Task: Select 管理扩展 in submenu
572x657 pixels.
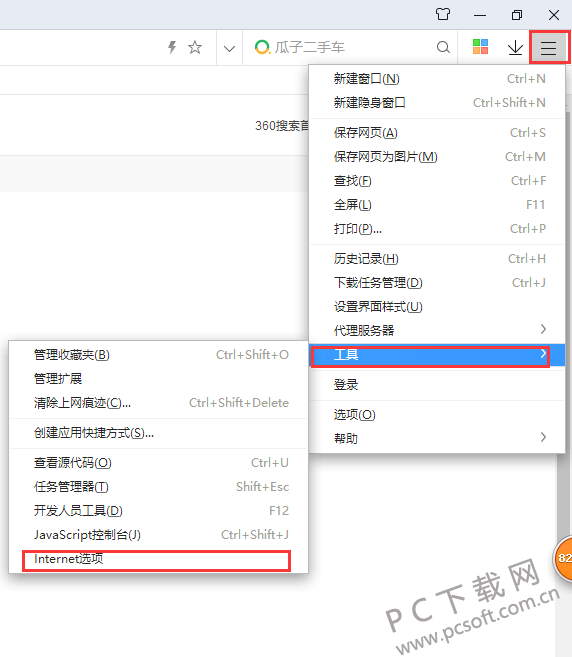Action: coord(158,379)
